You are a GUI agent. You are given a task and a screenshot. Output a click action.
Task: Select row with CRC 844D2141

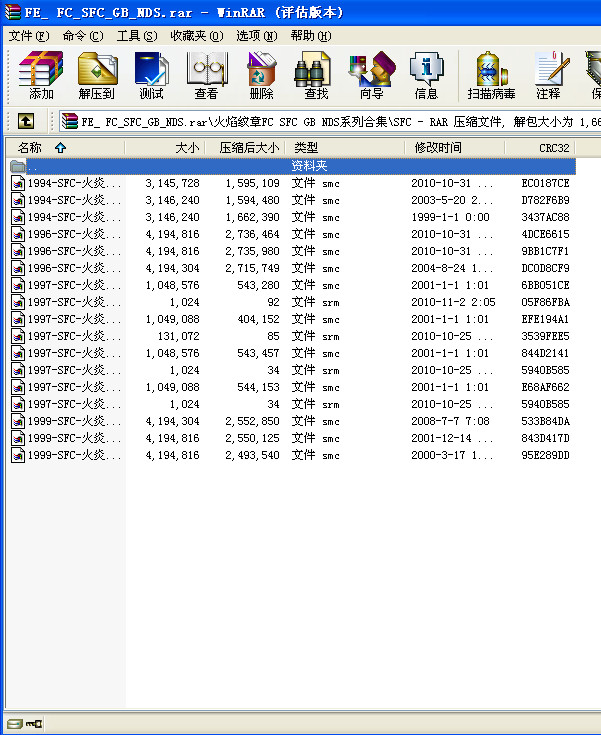[291, 353]
